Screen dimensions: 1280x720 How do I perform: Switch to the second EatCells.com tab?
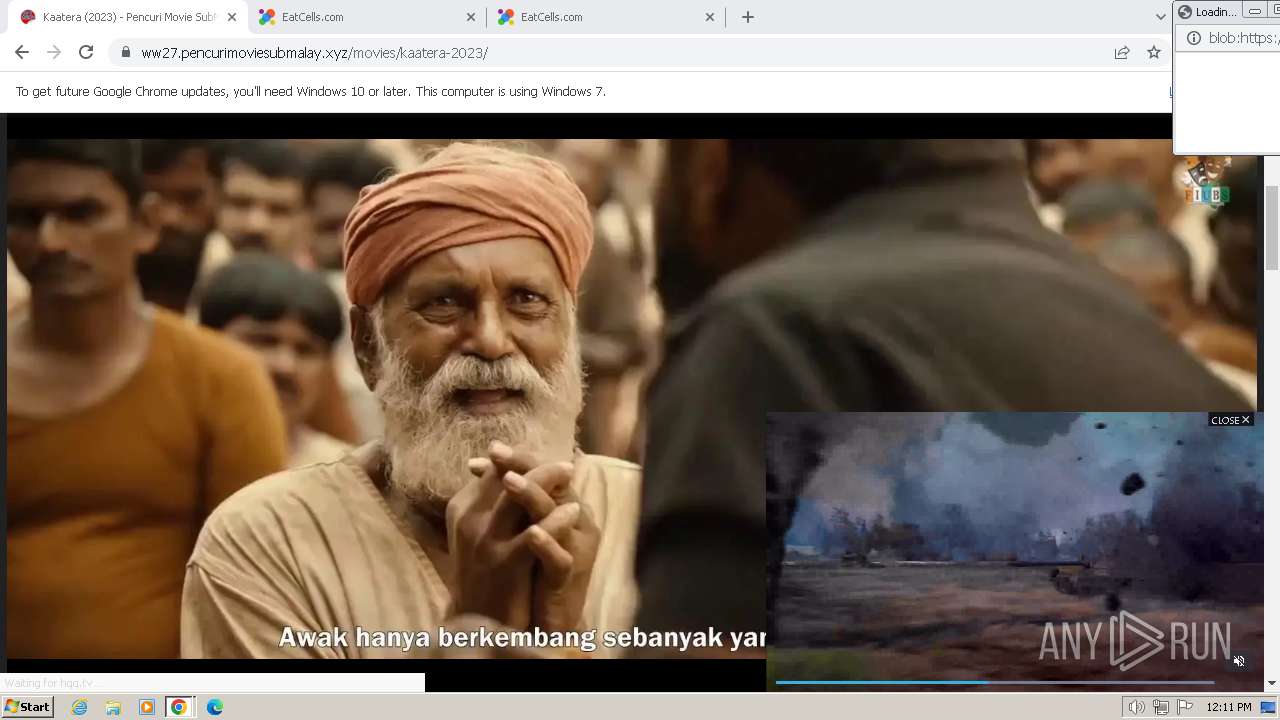click(x=605, y=17)
